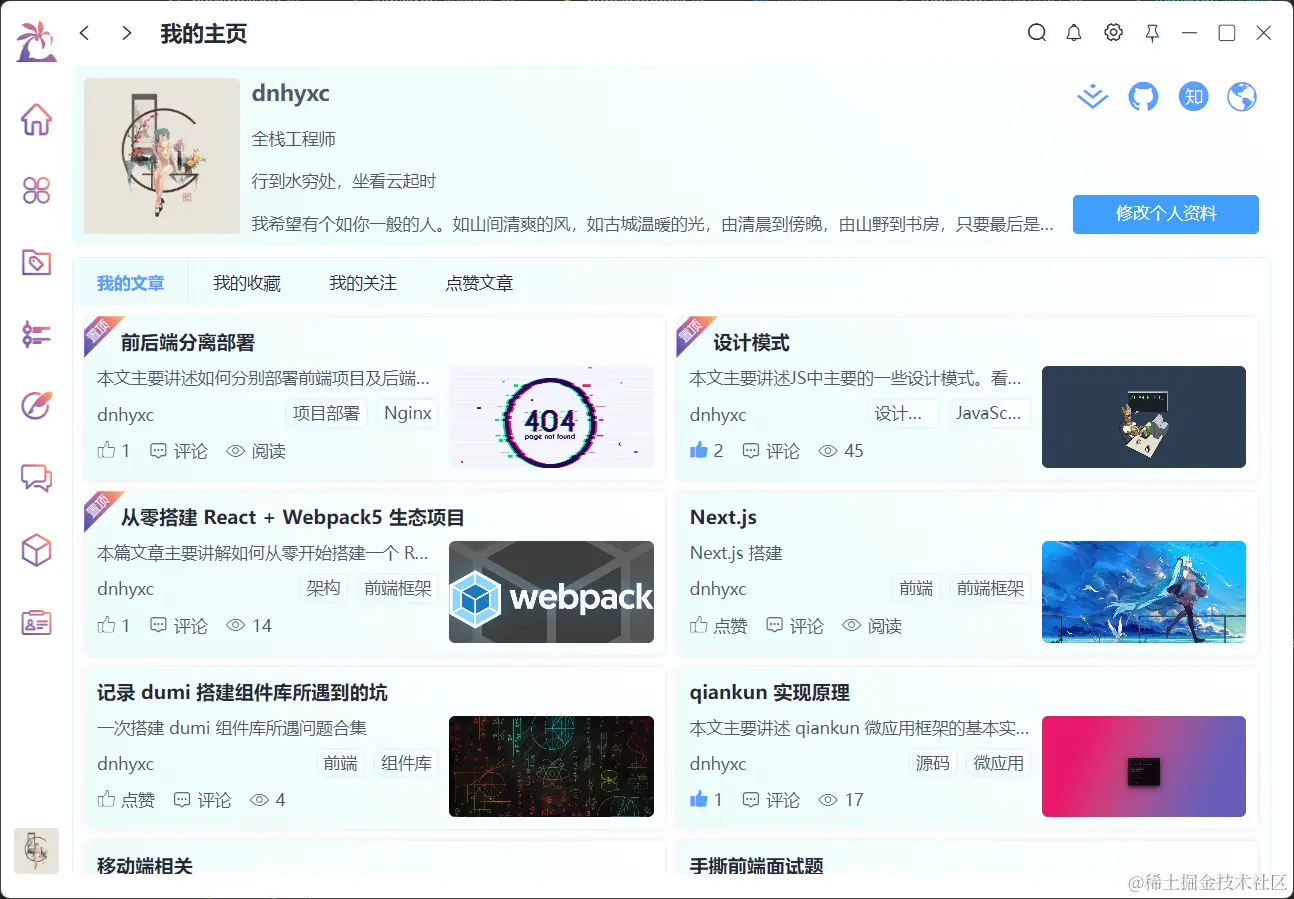Open settings gear icon

pyautogui.click(x=1113, y=33)
